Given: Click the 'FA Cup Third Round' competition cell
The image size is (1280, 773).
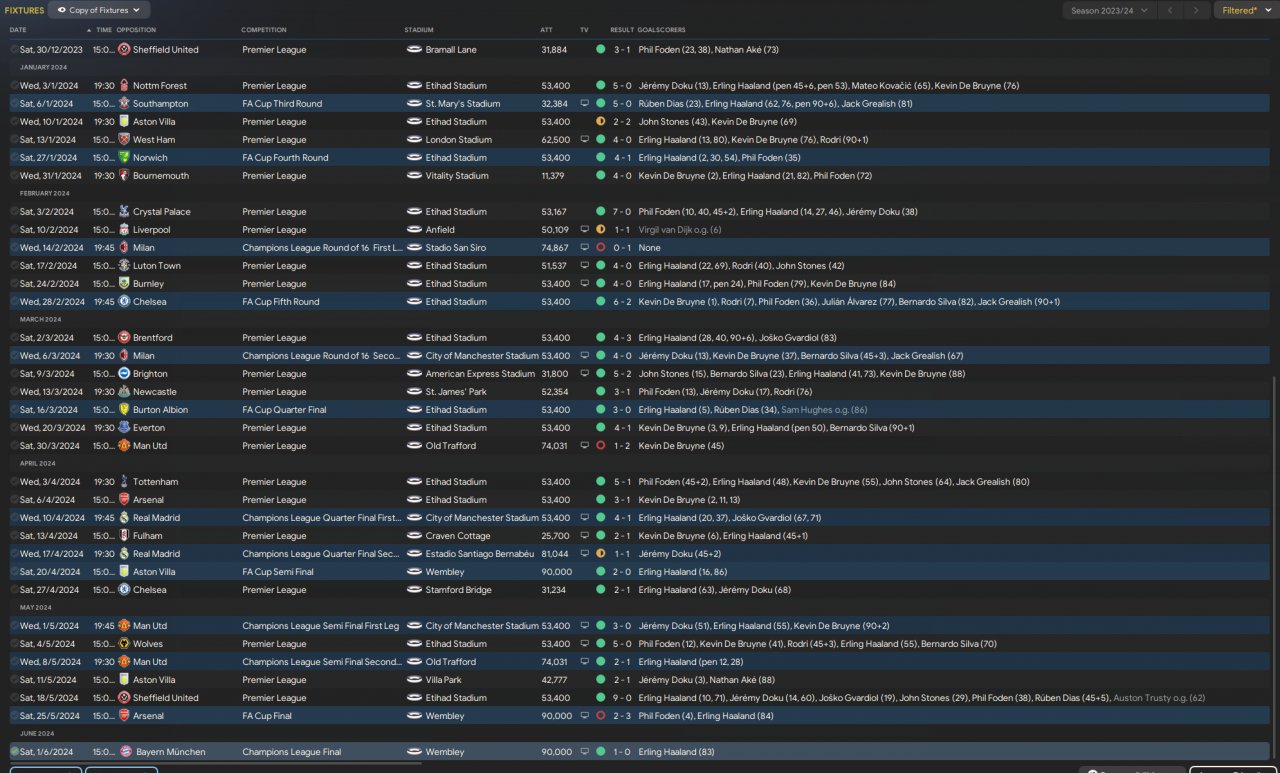Looking at the screenshot, I should (282, 104).
